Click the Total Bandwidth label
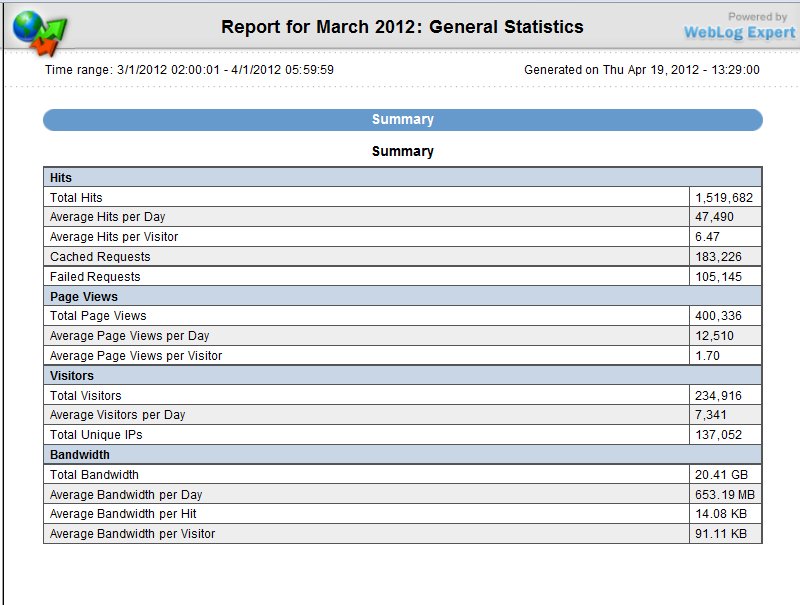The width and height of the screenshot is (800, 605). coord(94,474)
